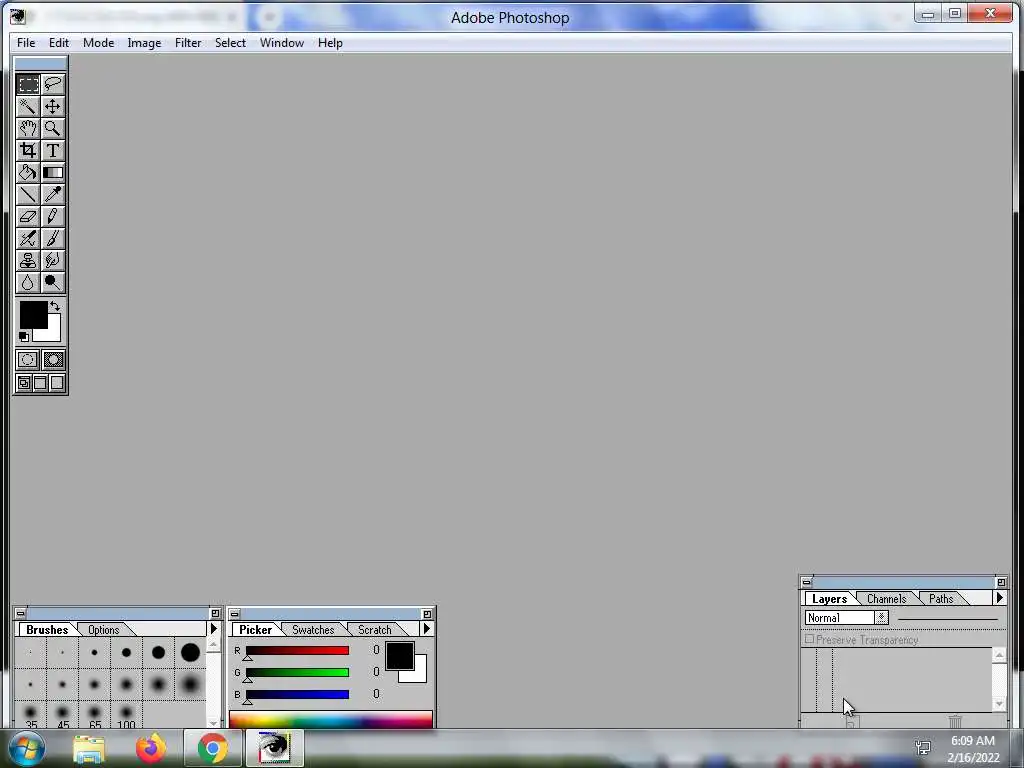Viewport: 1024px width, 768px height.
Task: Select the Rectangular Marquee tool
Action: [28, 84]
